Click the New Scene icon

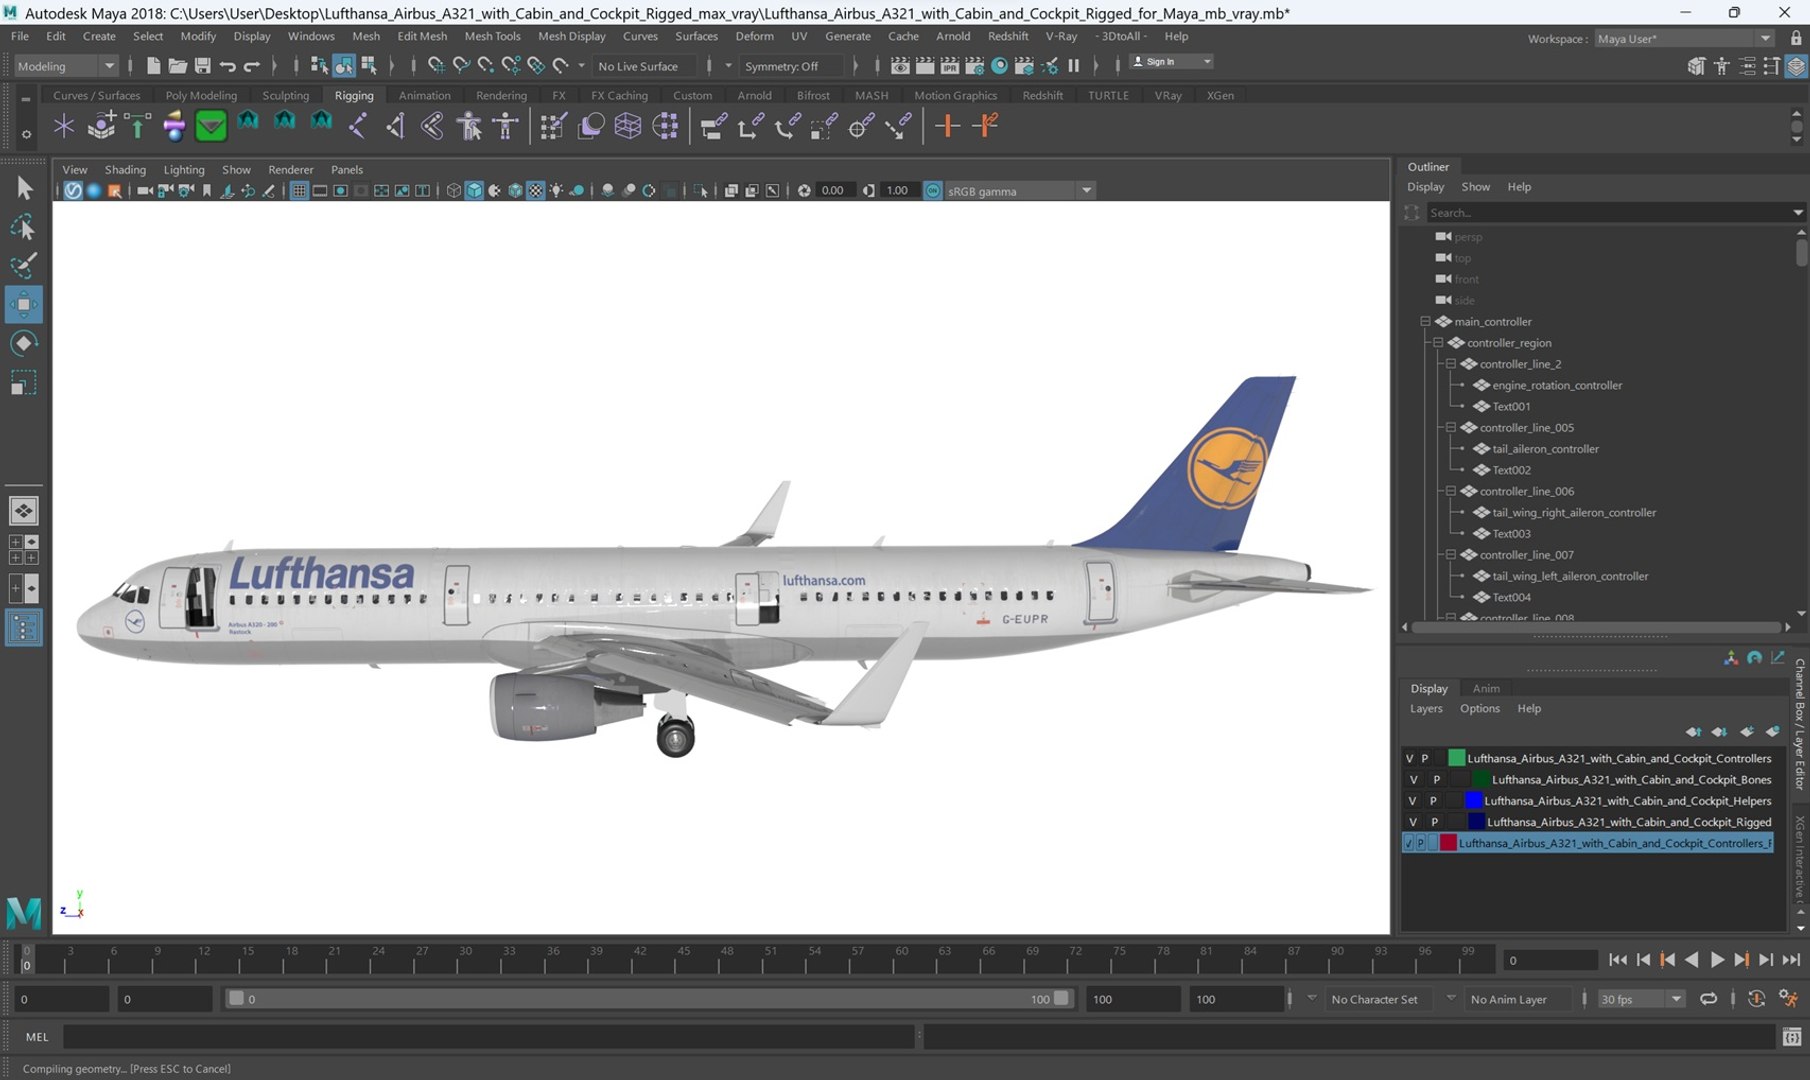153,65
